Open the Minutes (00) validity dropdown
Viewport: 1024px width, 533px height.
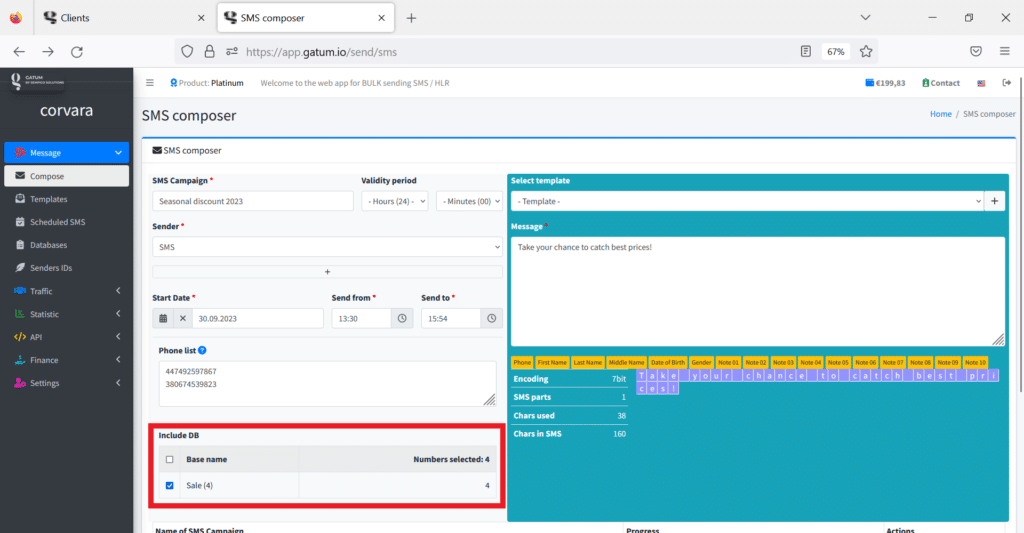pos(469,201)
